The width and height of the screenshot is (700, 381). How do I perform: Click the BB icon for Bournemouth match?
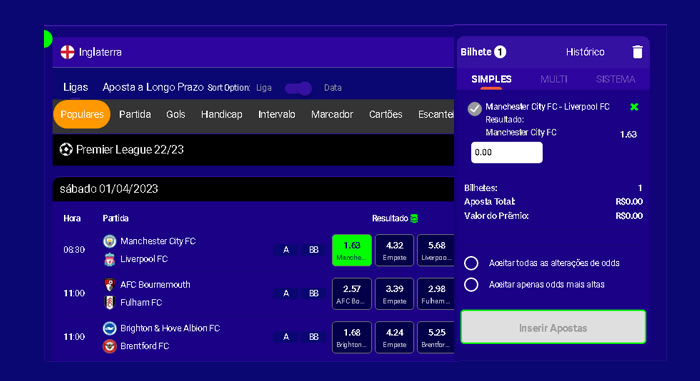pyautogui.click(x=314, y=293)
